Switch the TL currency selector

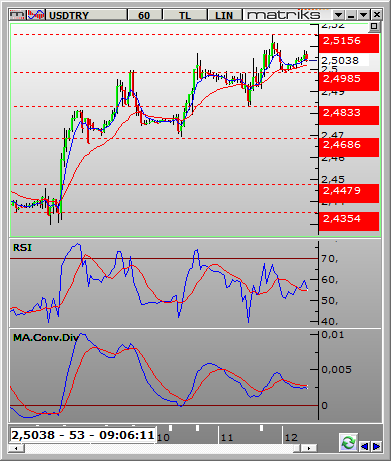pyautogui.click(x=184, y=15)
